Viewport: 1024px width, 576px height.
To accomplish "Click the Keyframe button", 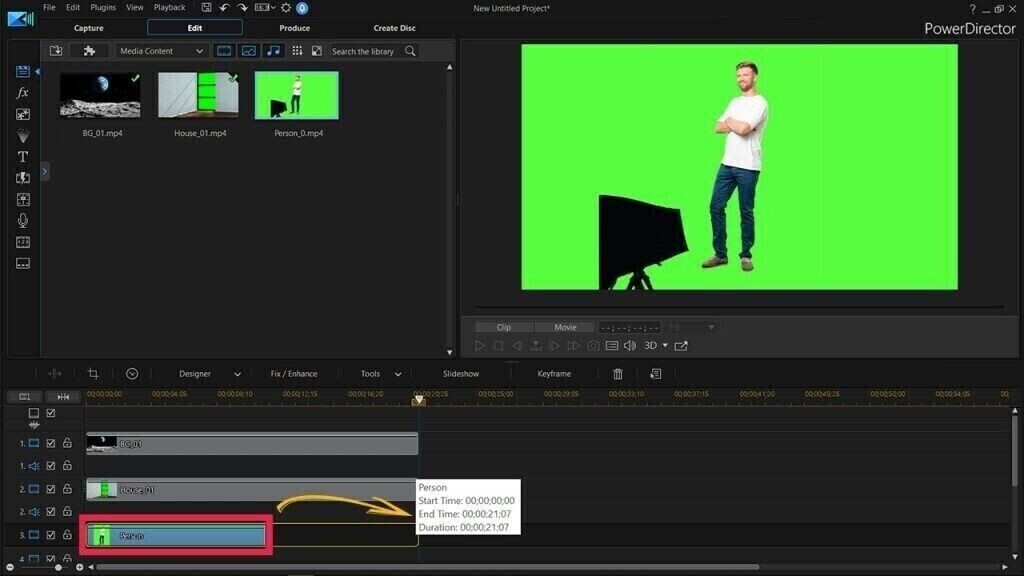I will click(x=554, y=374).
